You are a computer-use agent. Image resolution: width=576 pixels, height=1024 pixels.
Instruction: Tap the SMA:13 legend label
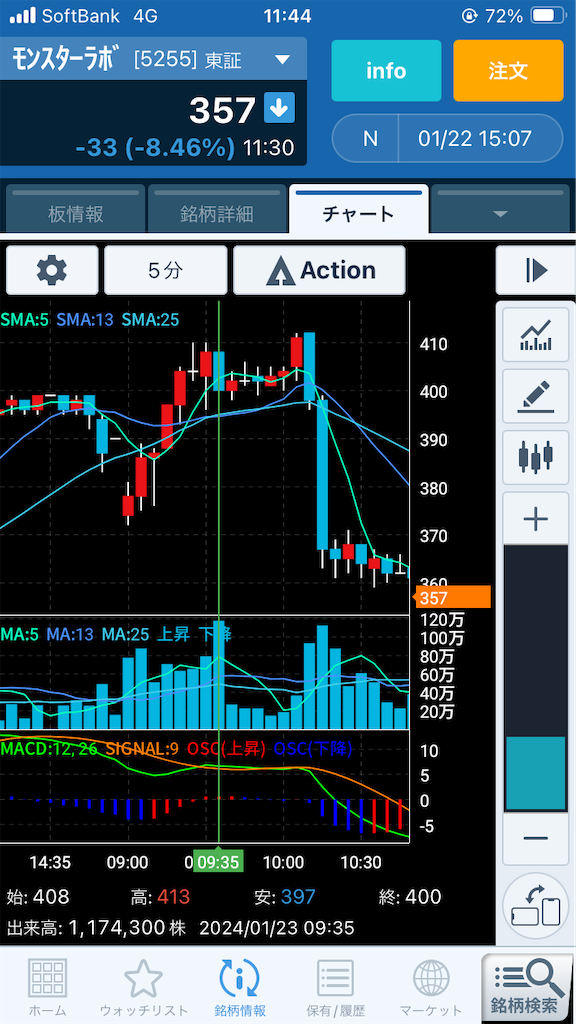click(85, 320)
